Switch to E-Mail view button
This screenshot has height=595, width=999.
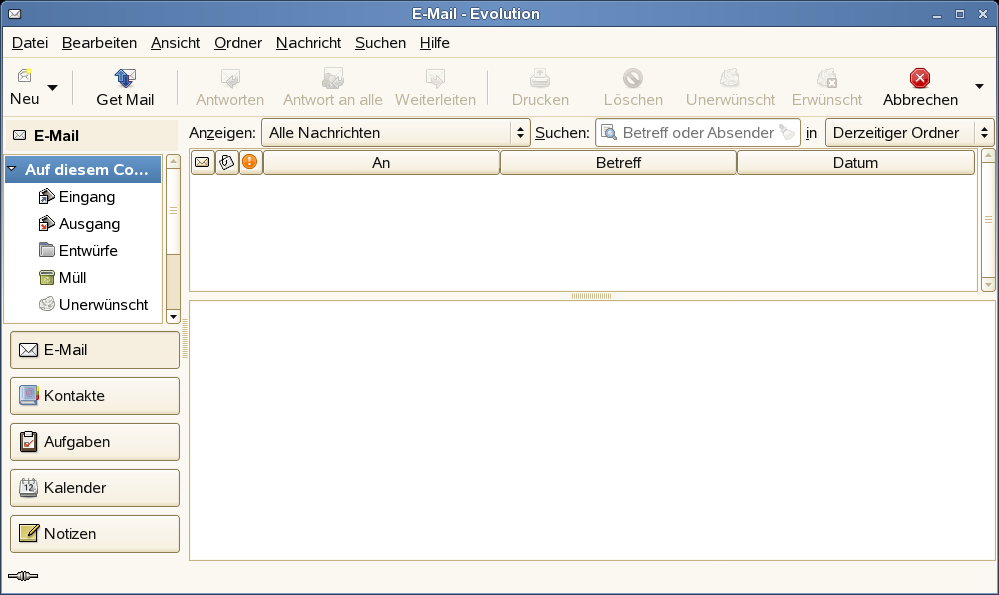point(95,350)
